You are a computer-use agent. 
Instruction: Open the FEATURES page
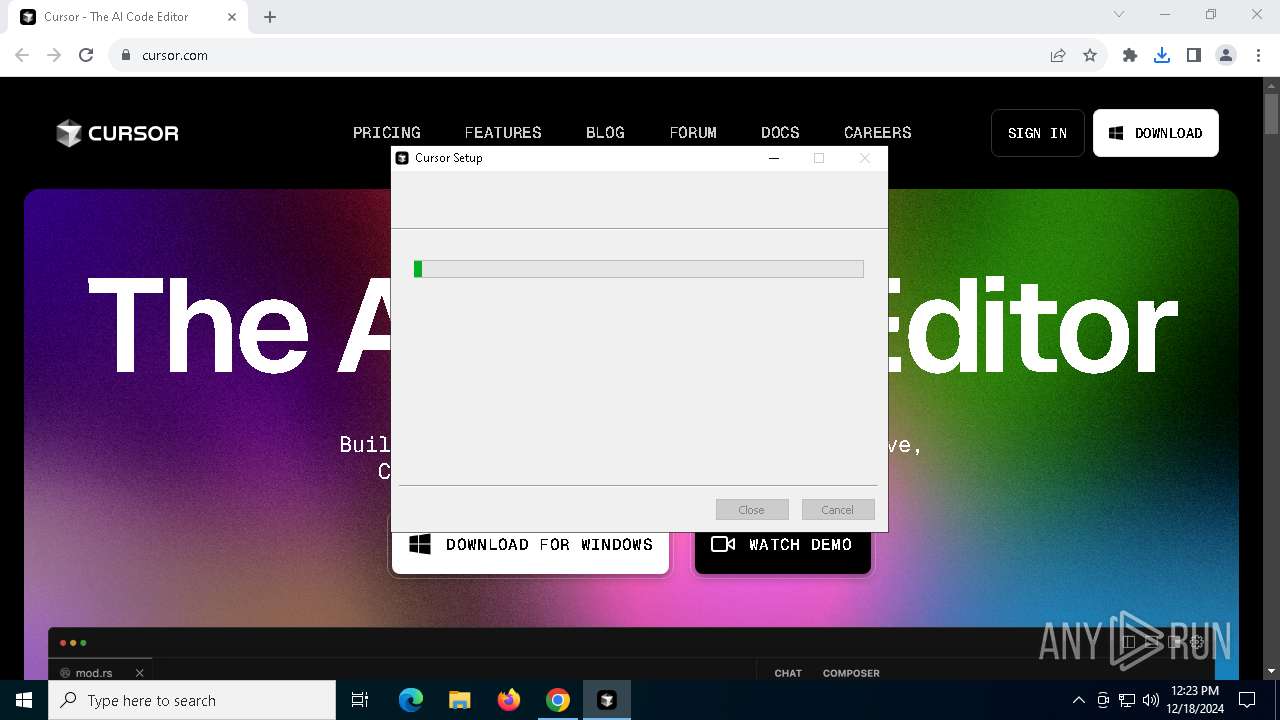pos(503,133)
